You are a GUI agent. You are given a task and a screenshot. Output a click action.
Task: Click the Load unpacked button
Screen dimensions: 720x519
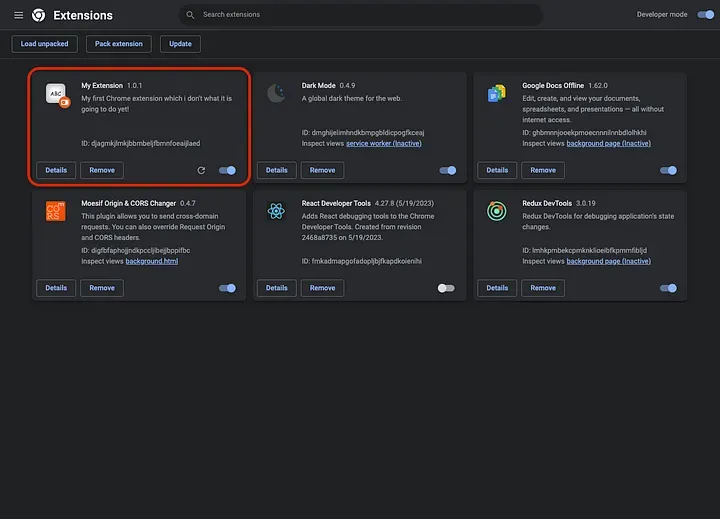pyautogui.click(x=45, y=44)
